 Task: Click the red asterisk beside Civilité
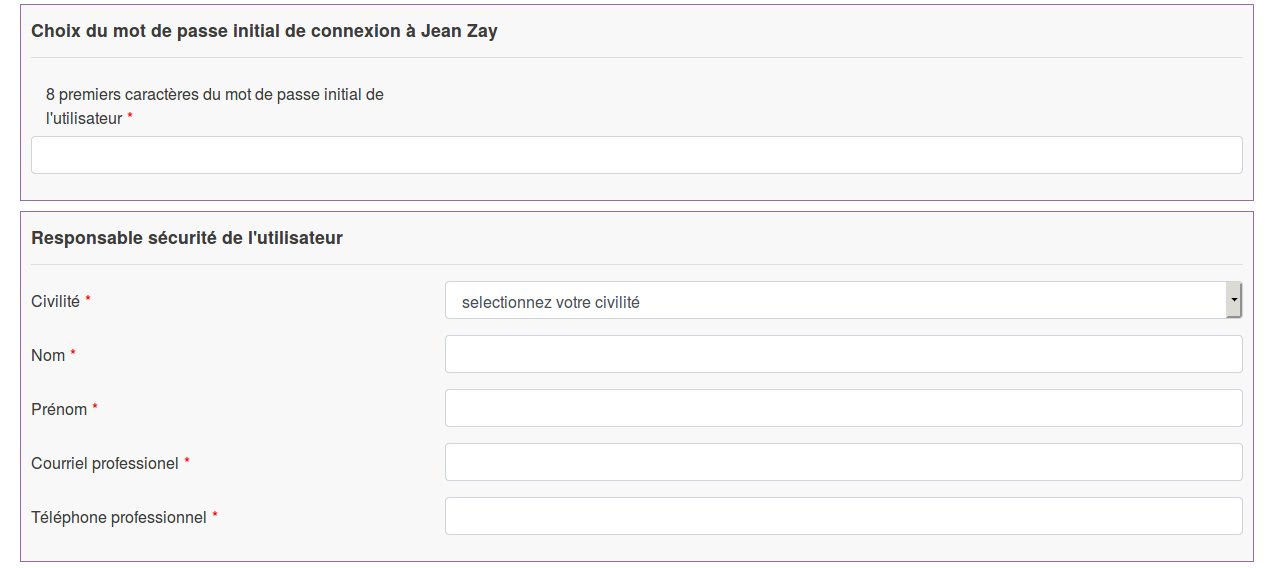[x=88, y=300]
